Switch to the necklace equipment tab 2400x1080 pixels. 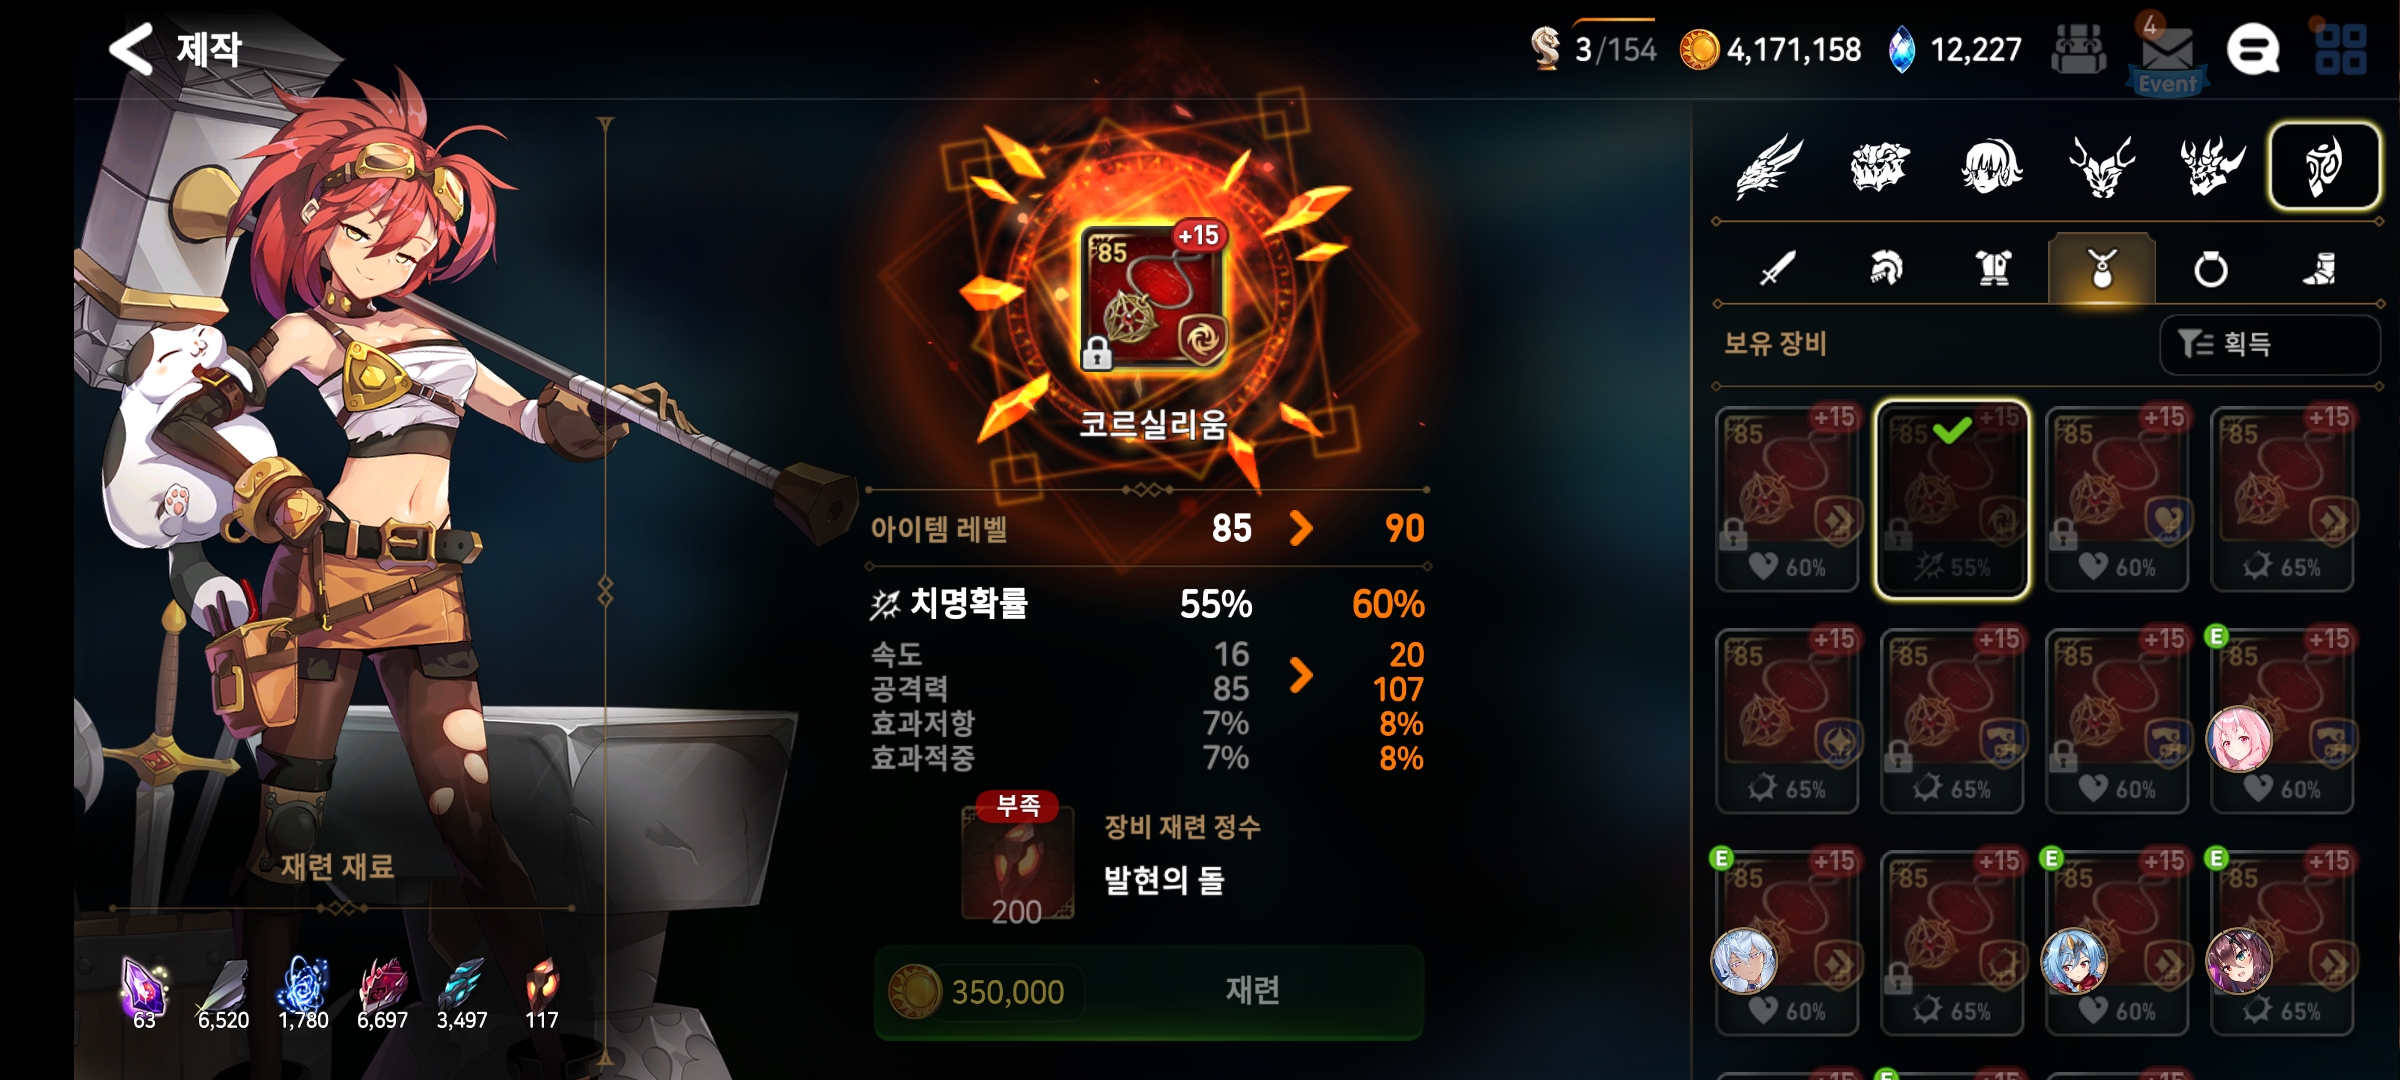coord(2102,268)
